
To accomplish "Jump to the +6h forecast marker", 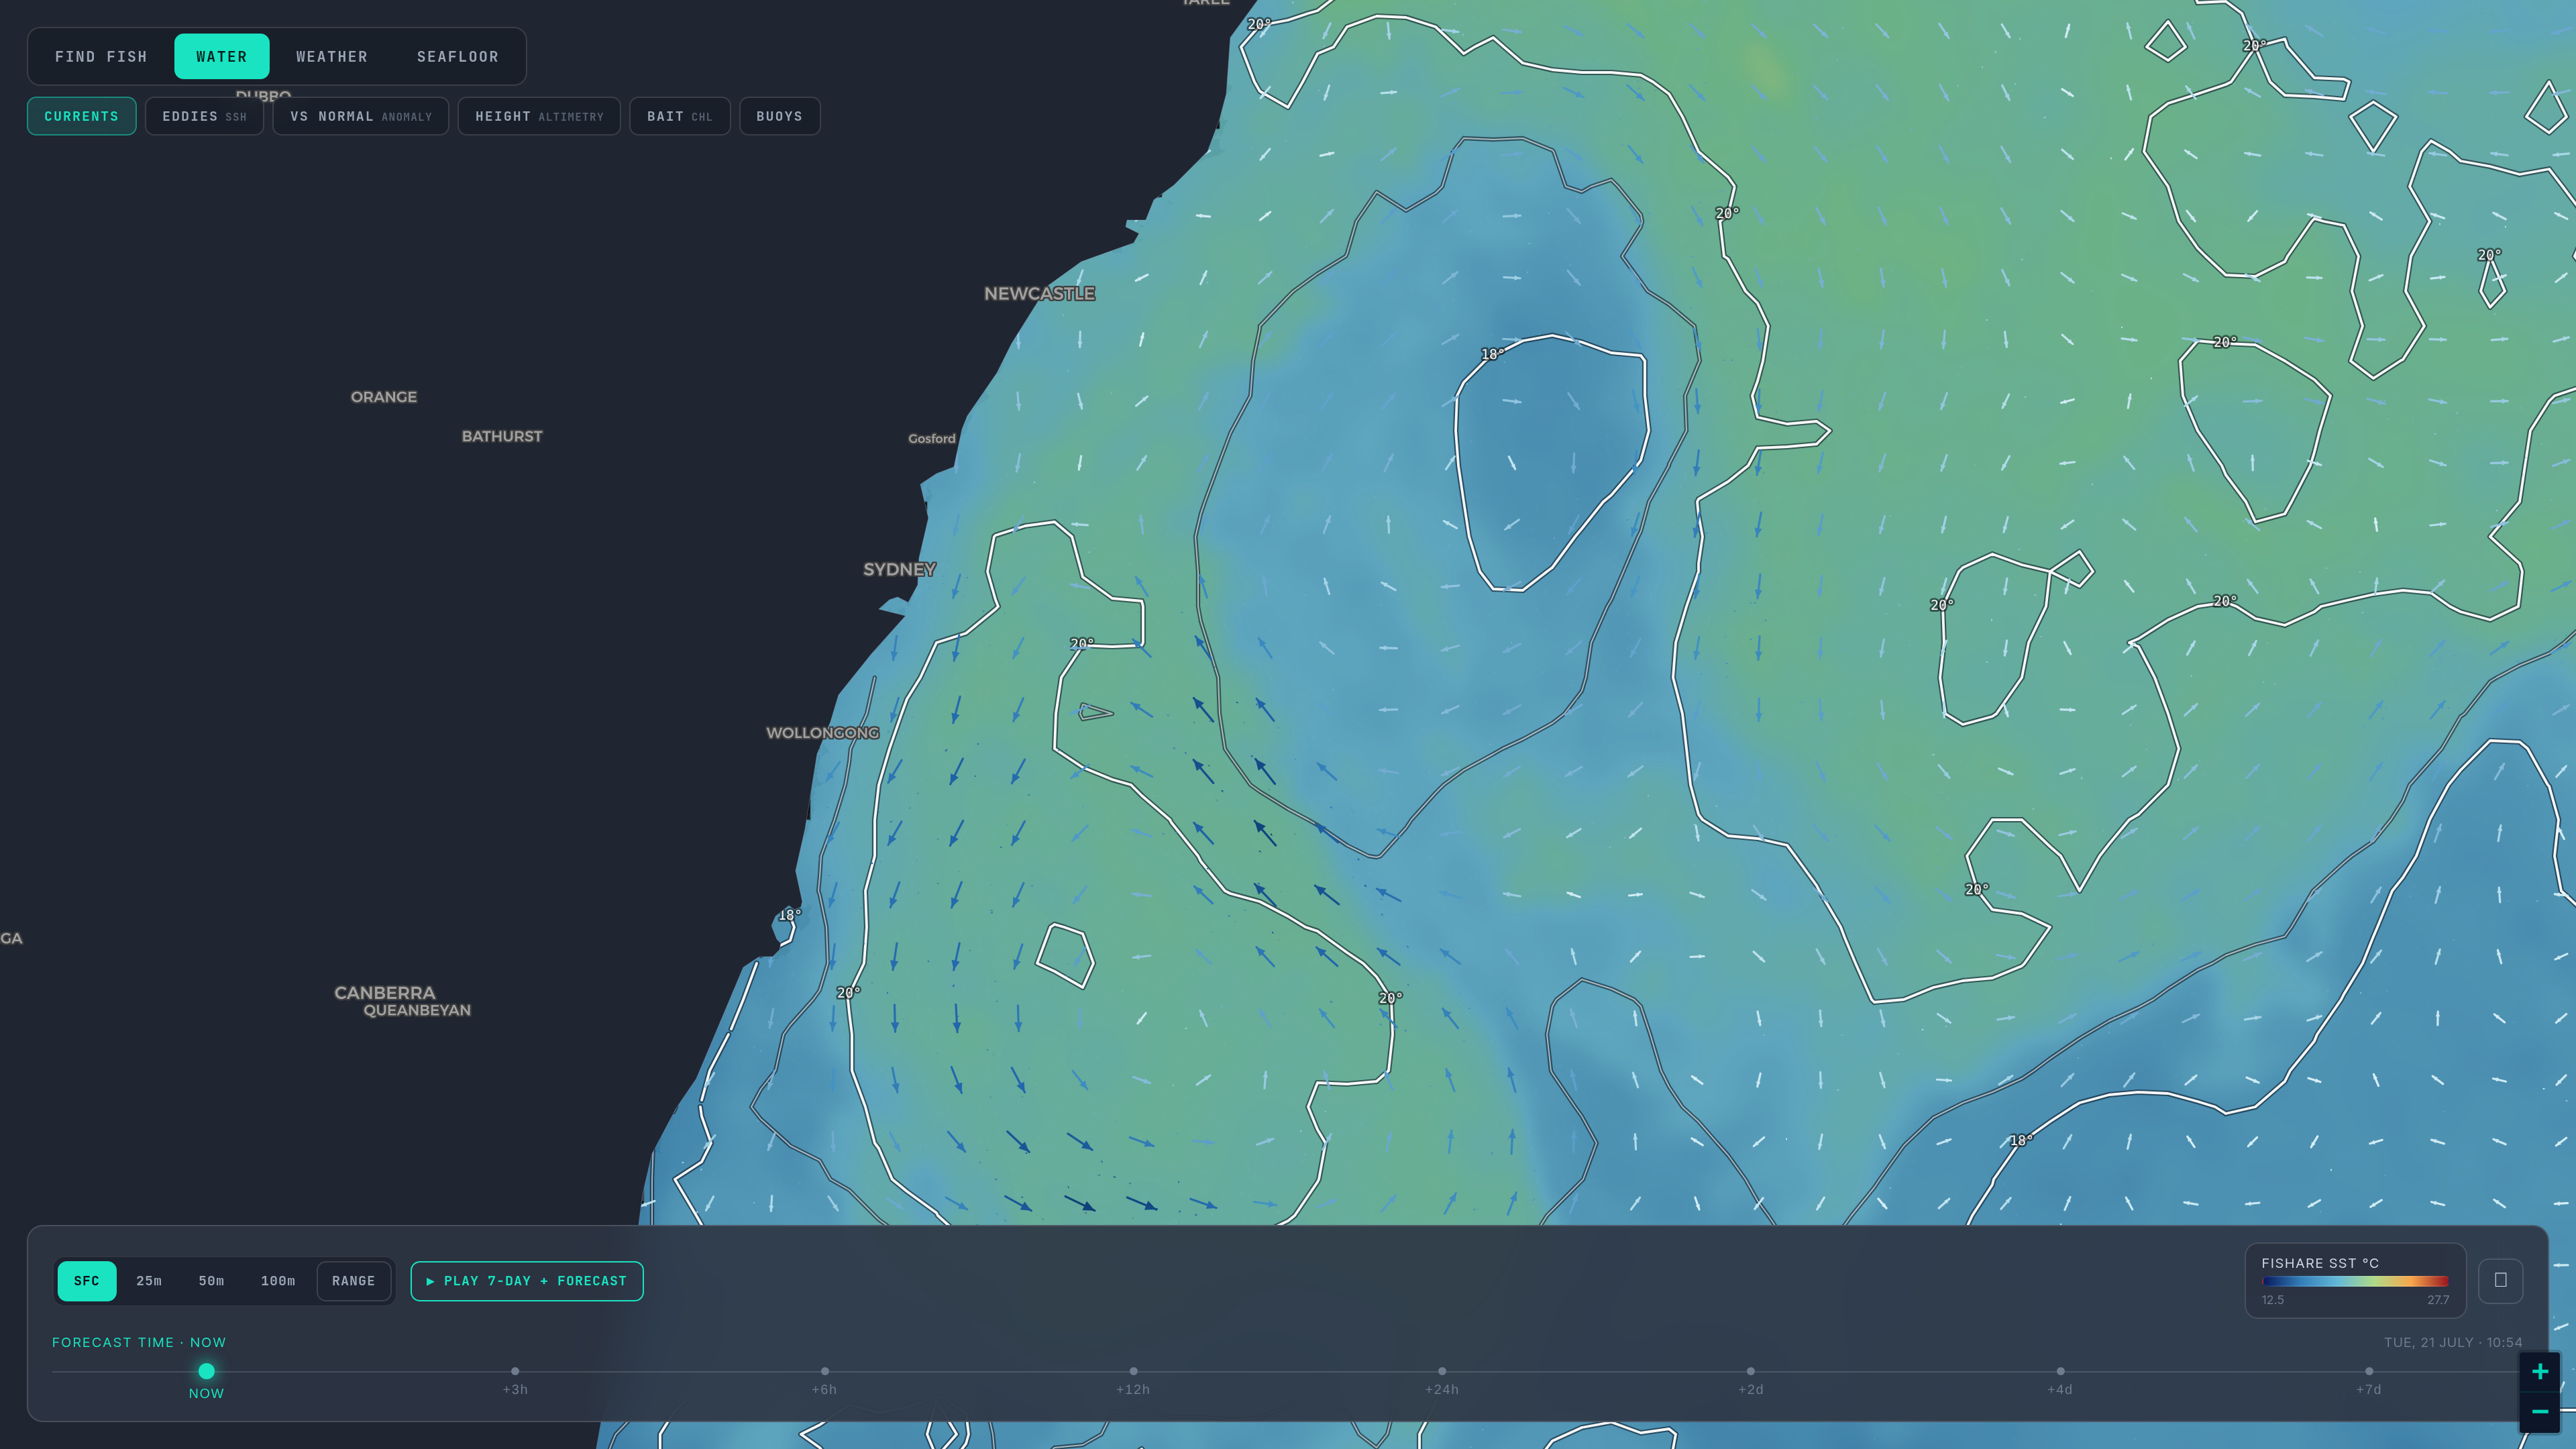I will pos(824,1371).
